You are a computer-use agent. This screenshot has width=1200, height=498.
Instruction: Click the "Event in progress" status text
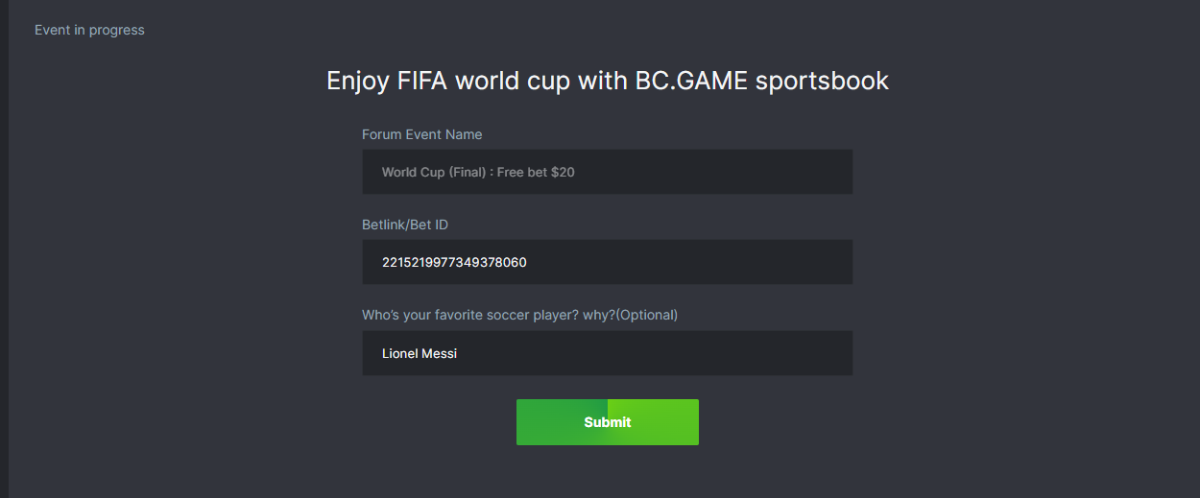point(90,30)
